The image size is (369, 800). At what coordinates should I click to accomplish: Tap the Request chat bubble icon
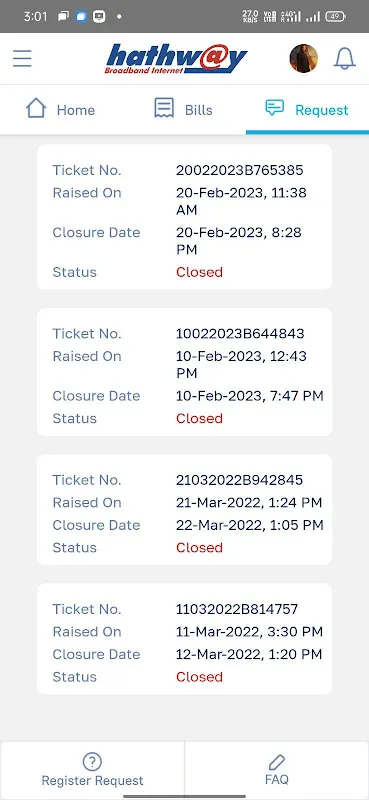pyautogui.click(x=275, y=108)
